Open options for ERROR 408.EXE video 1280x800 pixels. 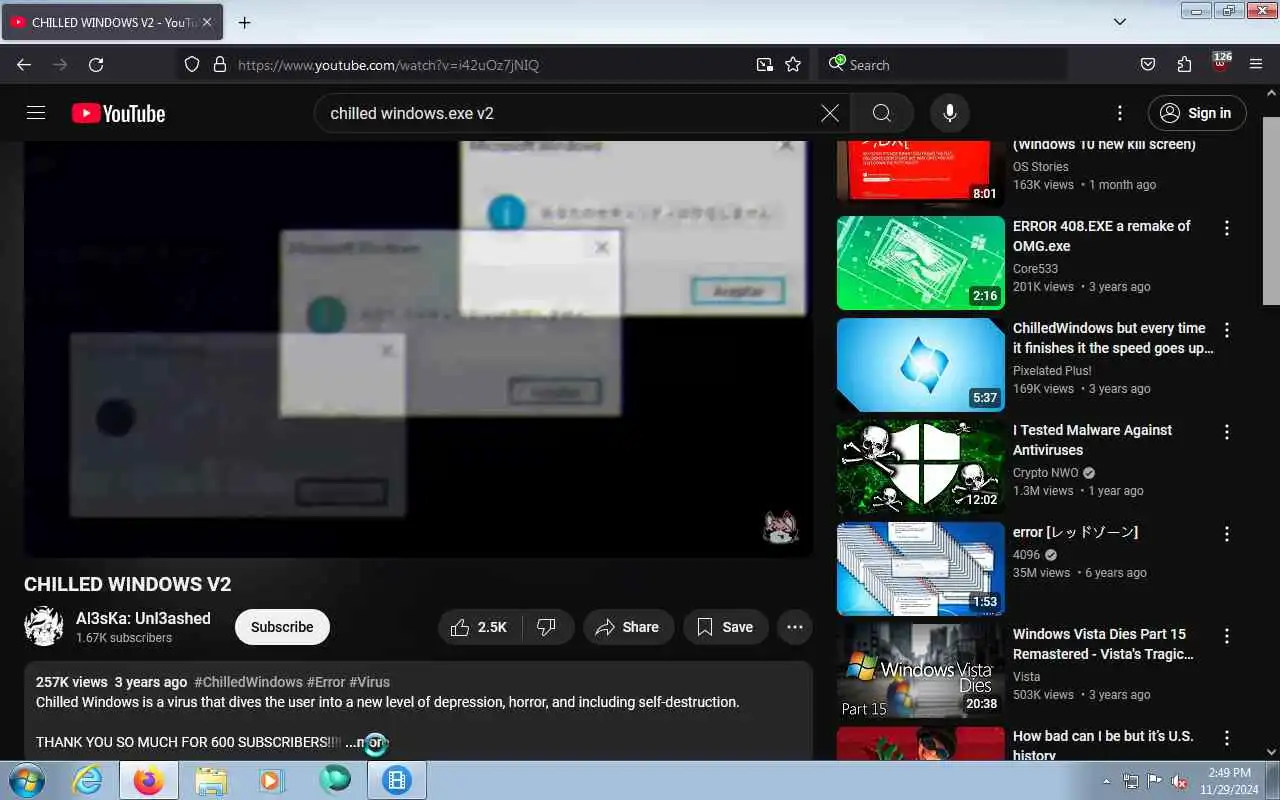[x=1227, y=228]
